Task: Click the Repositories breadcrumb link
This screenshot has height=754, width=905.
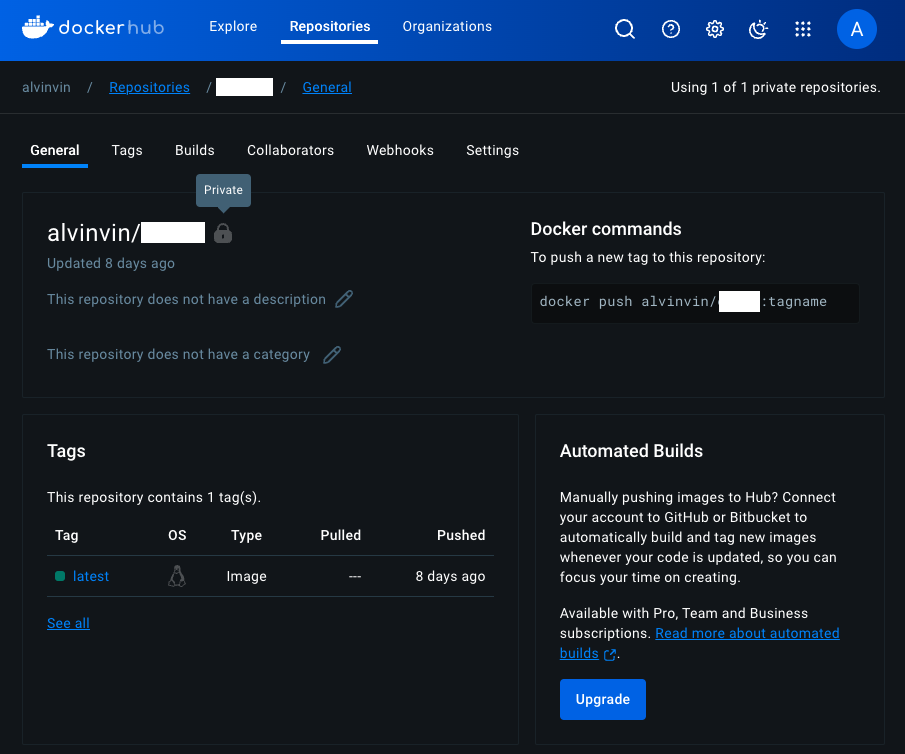Action: tap(149, 87)
